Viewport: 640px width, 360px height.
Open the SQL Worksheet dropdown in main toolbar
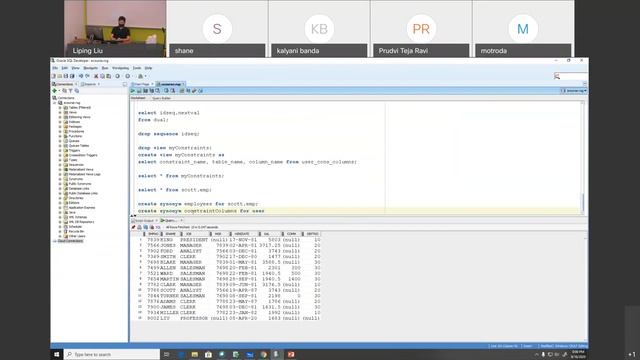[145, 76]
